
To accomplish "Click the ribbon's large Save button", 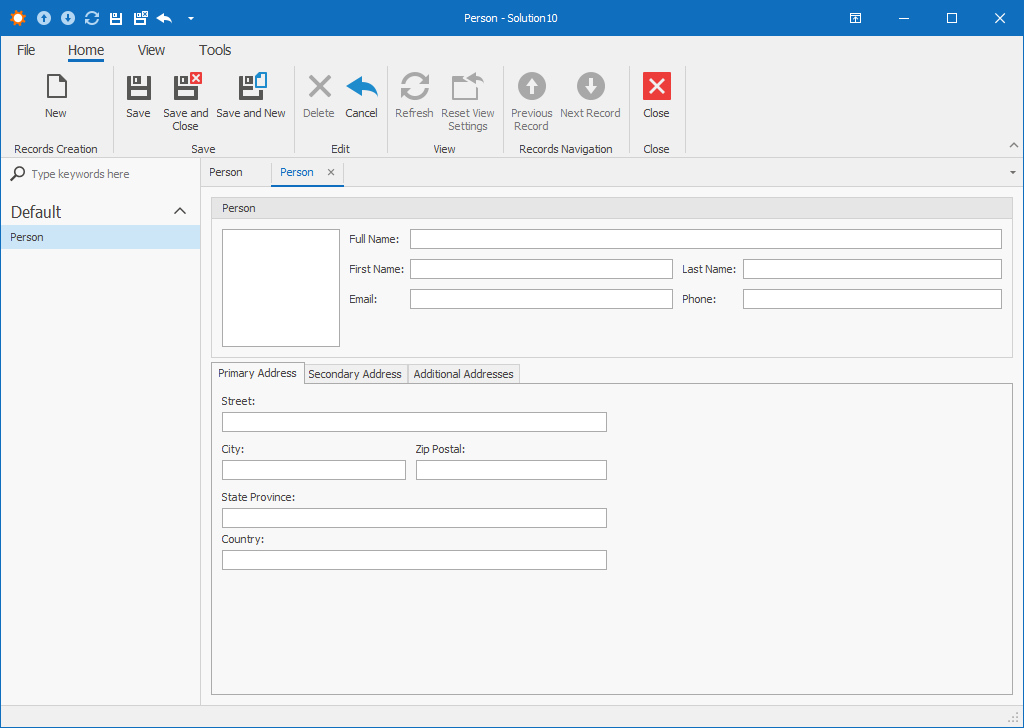I will (x=138, y=96).
